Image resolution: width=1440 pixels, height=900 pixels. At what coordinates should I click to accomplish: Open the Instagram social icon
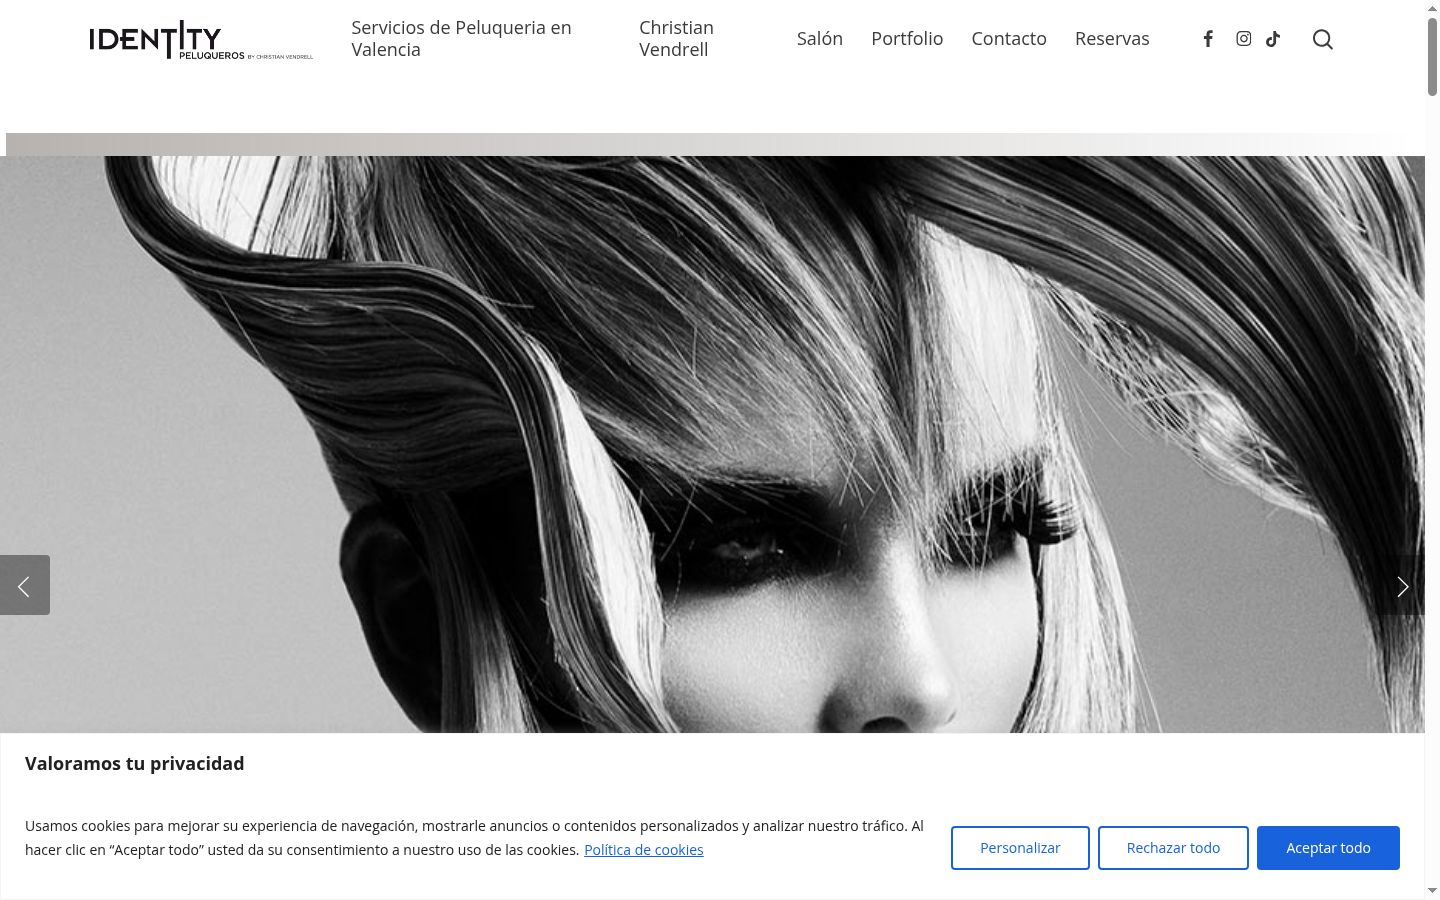(x=1243, y=39)
